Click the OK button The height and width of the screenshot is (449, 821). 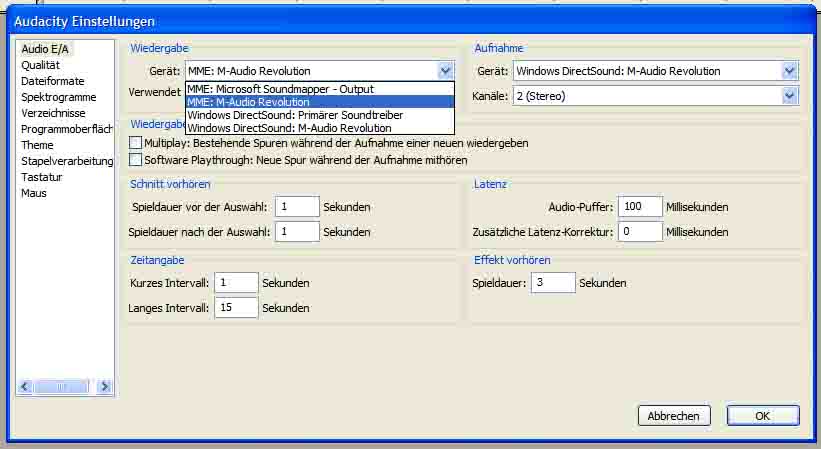(762, 415)
